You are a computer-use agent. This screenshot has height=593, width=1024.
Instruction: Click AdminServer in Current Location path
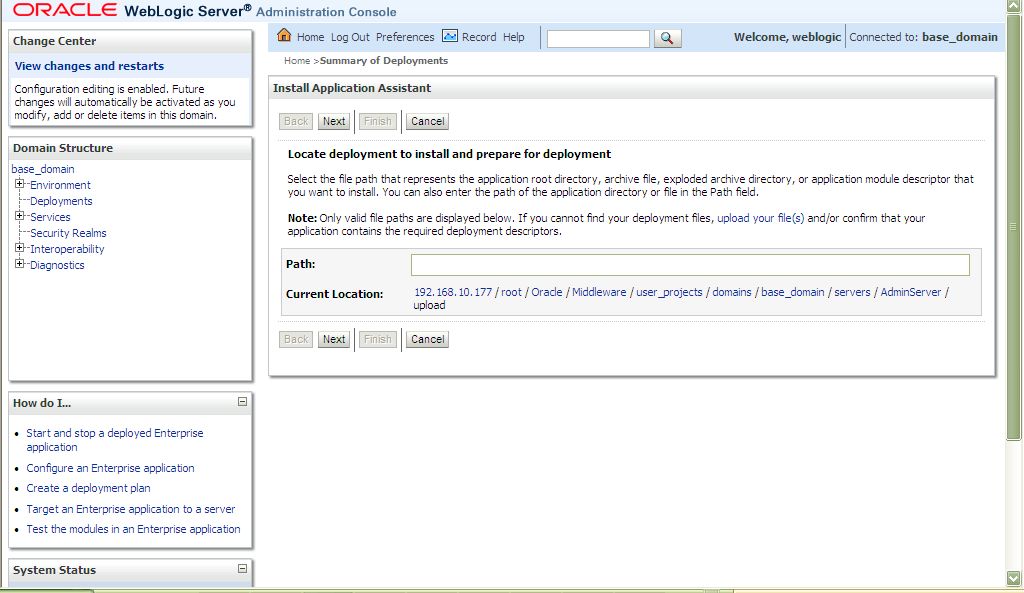911,293
